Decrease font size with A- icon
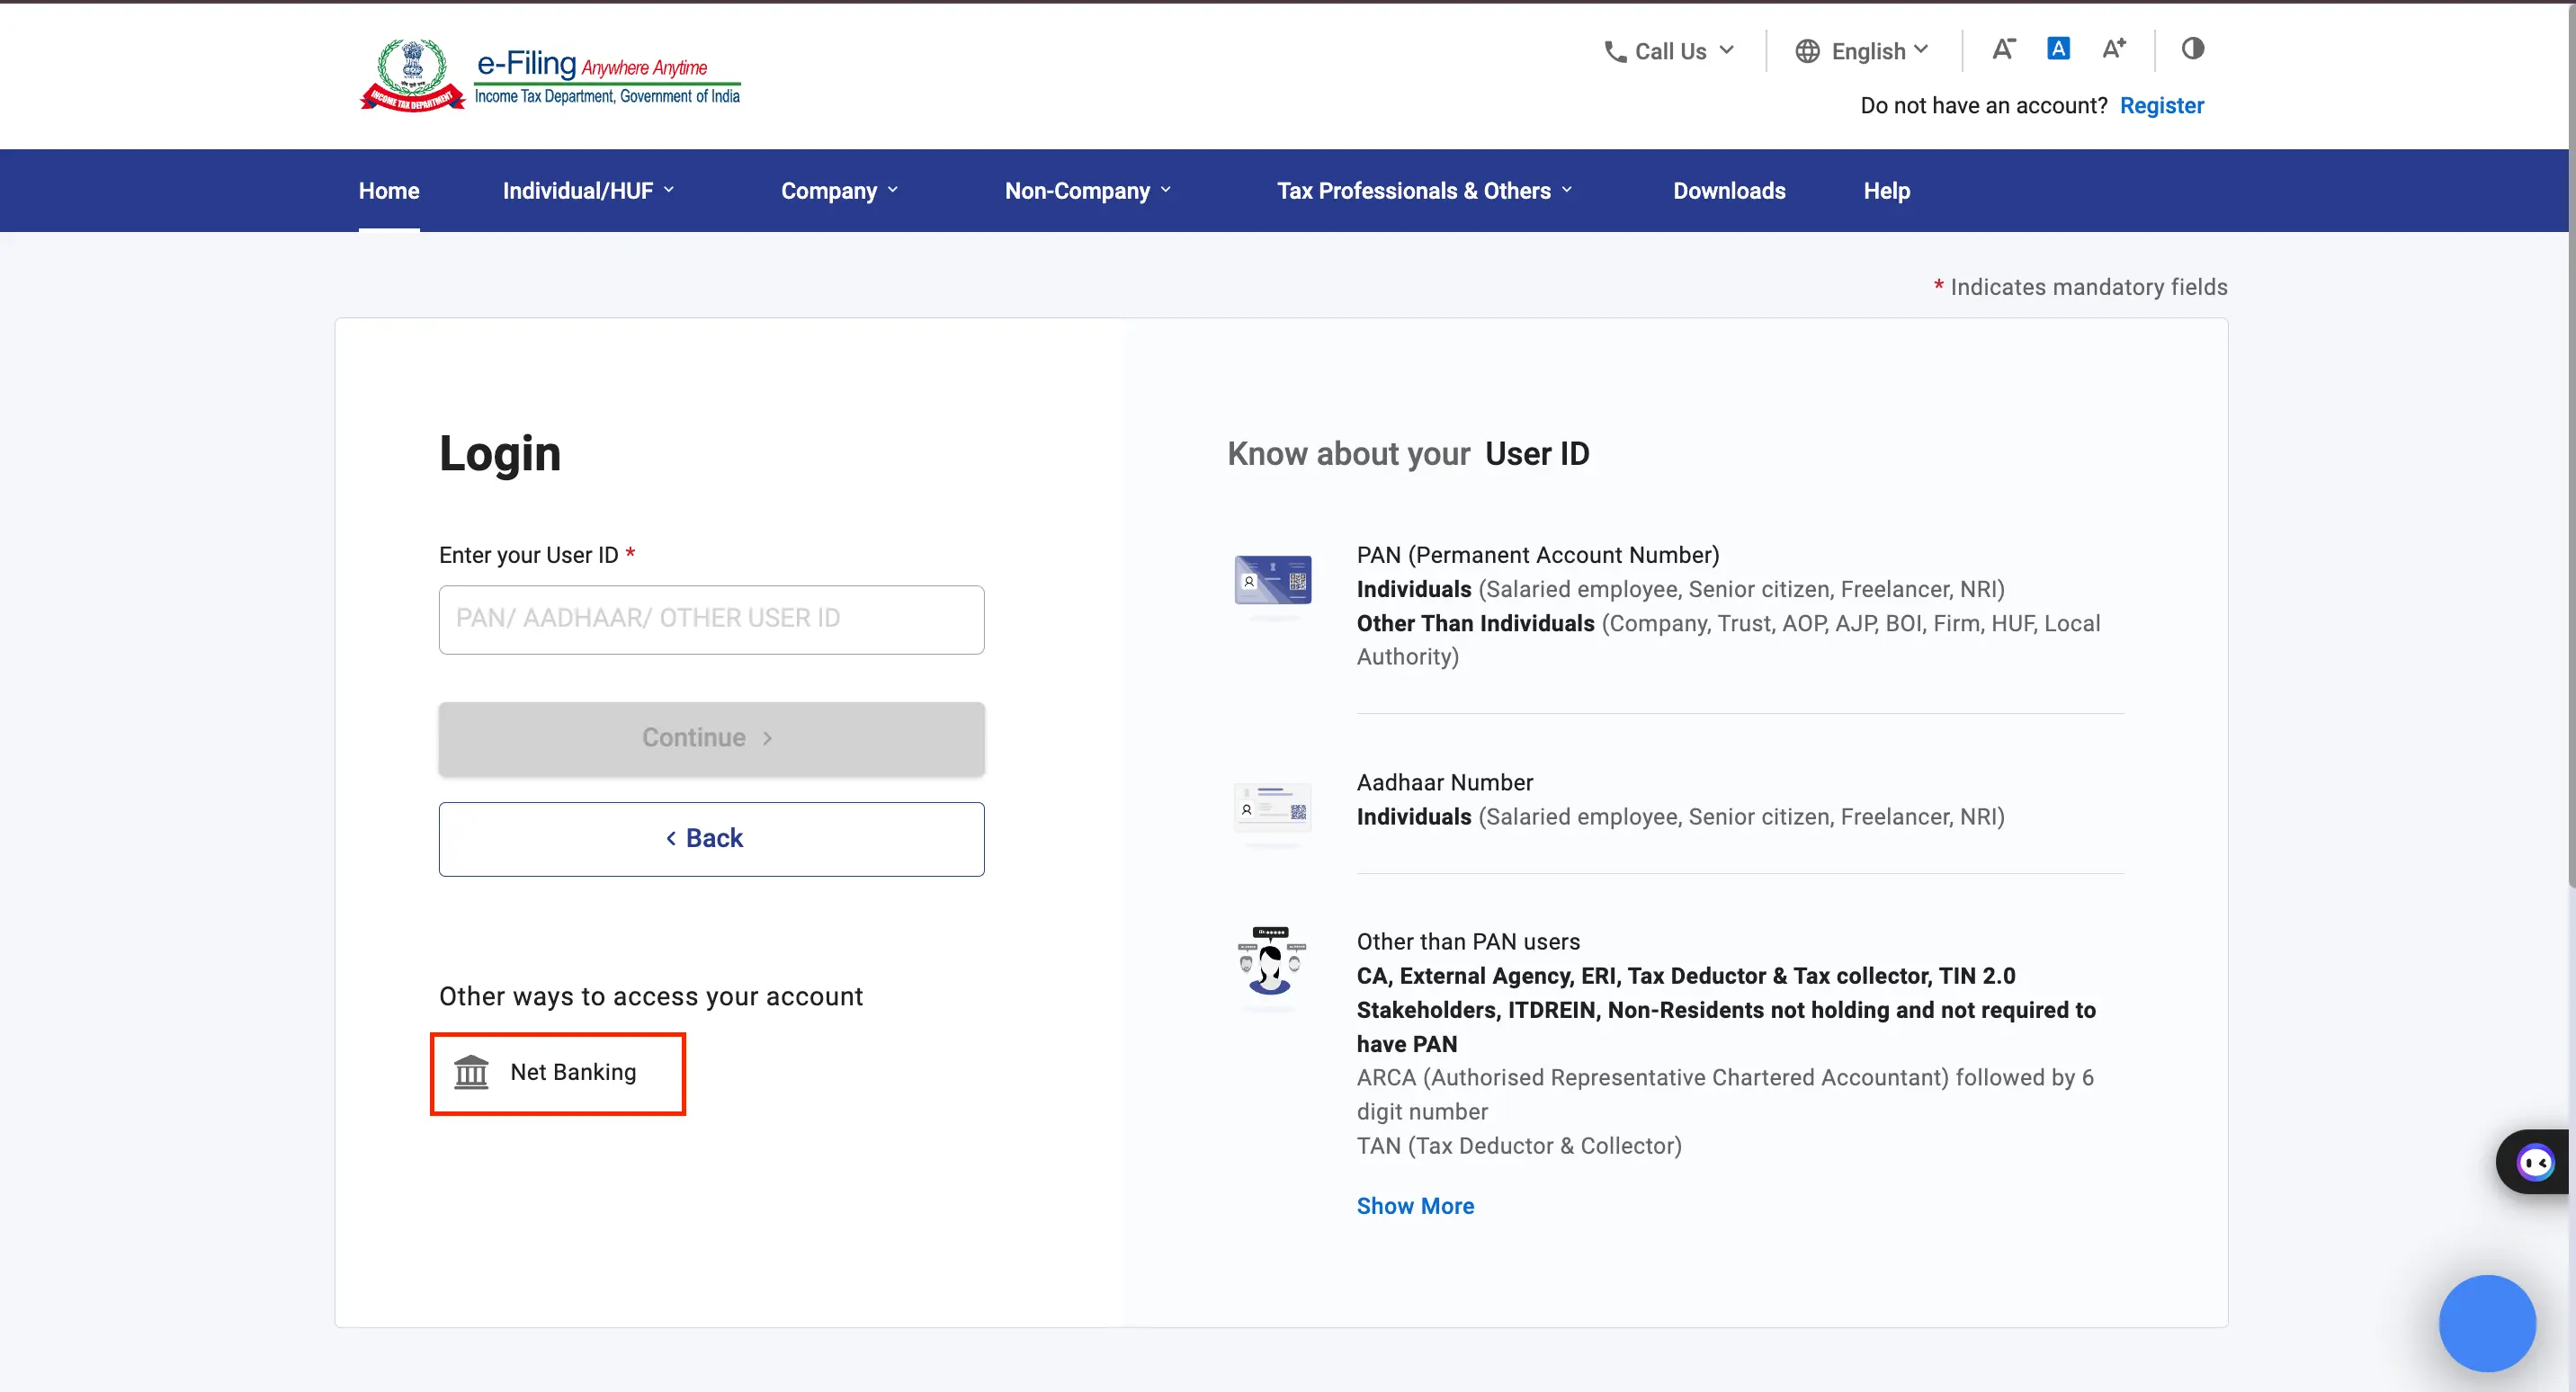 click(2003, 49)
